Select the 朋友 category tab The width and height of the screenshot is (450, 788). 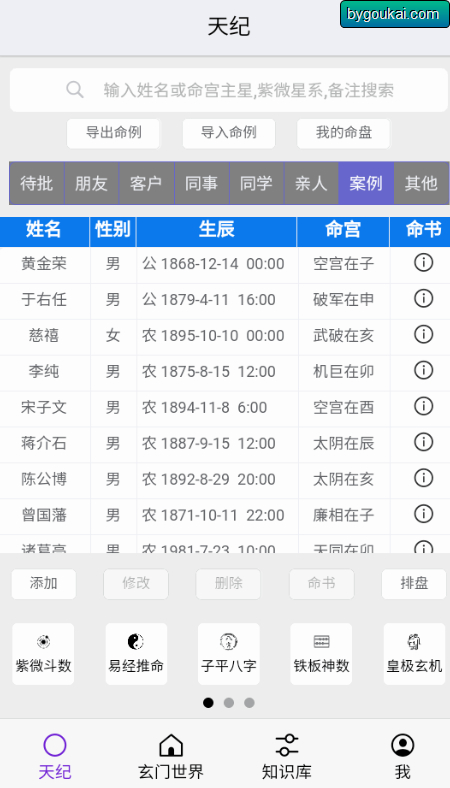[92, 183]
